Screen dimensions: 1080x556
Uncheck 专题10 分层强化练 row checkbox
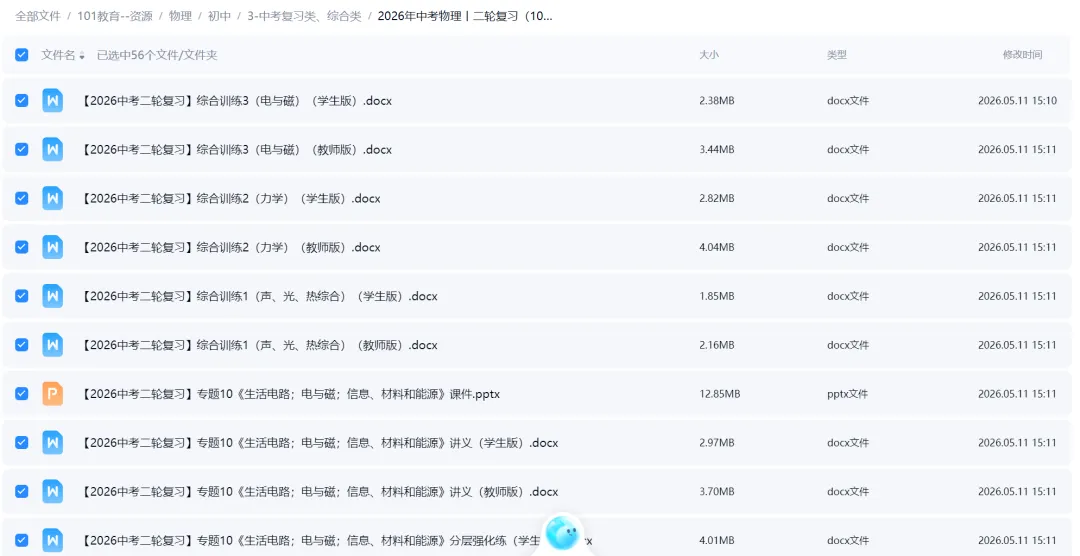tap(21, 541)
